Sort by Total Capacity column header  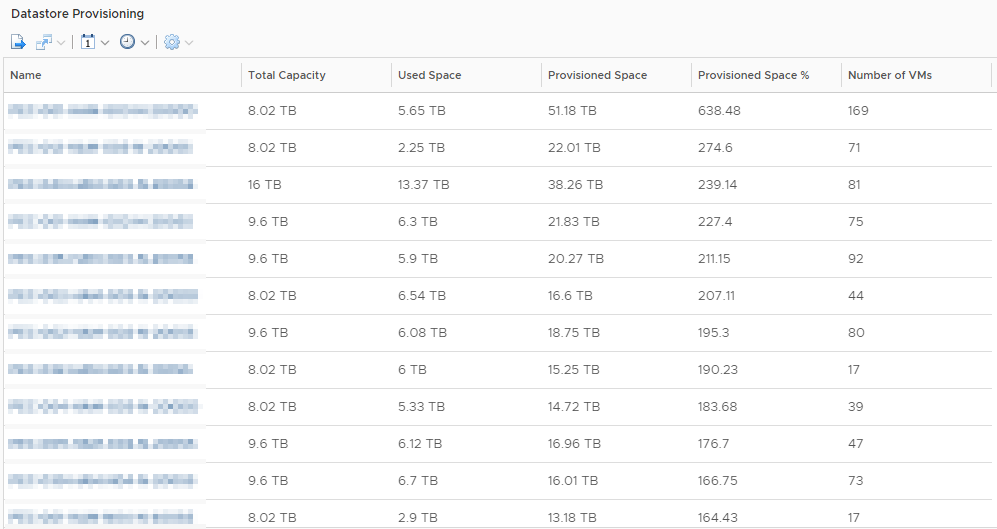(x=287, y=75)
